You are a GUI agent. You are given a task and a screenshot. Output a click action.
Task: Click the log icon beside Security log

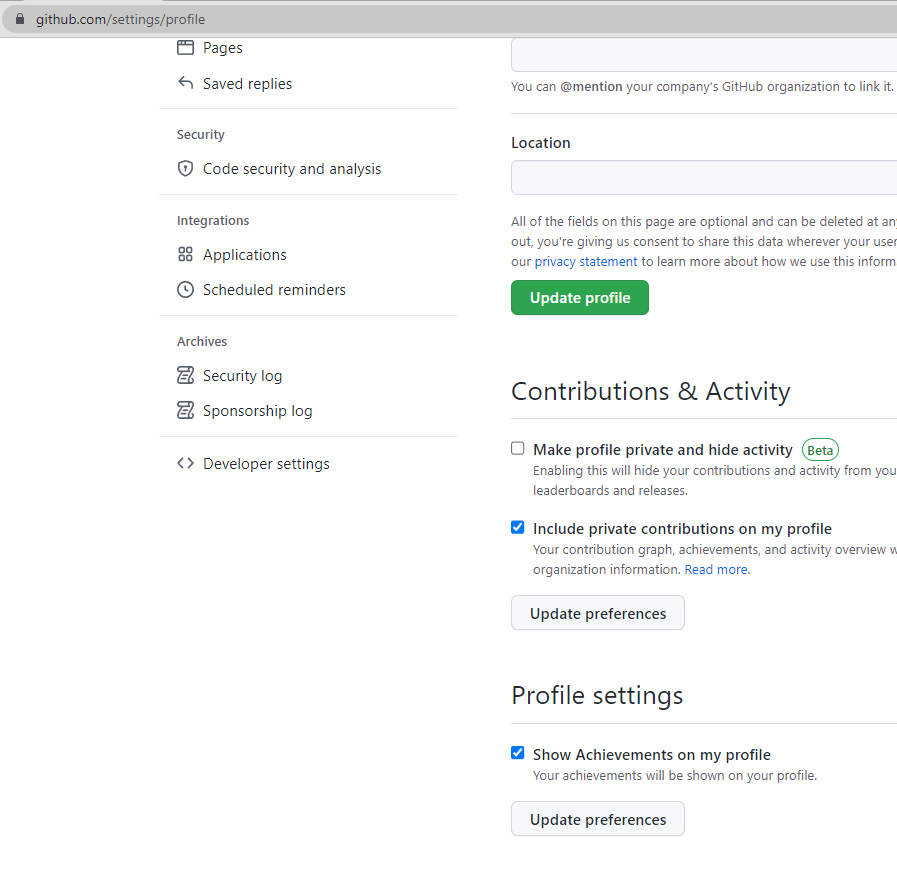pos(185,375)
